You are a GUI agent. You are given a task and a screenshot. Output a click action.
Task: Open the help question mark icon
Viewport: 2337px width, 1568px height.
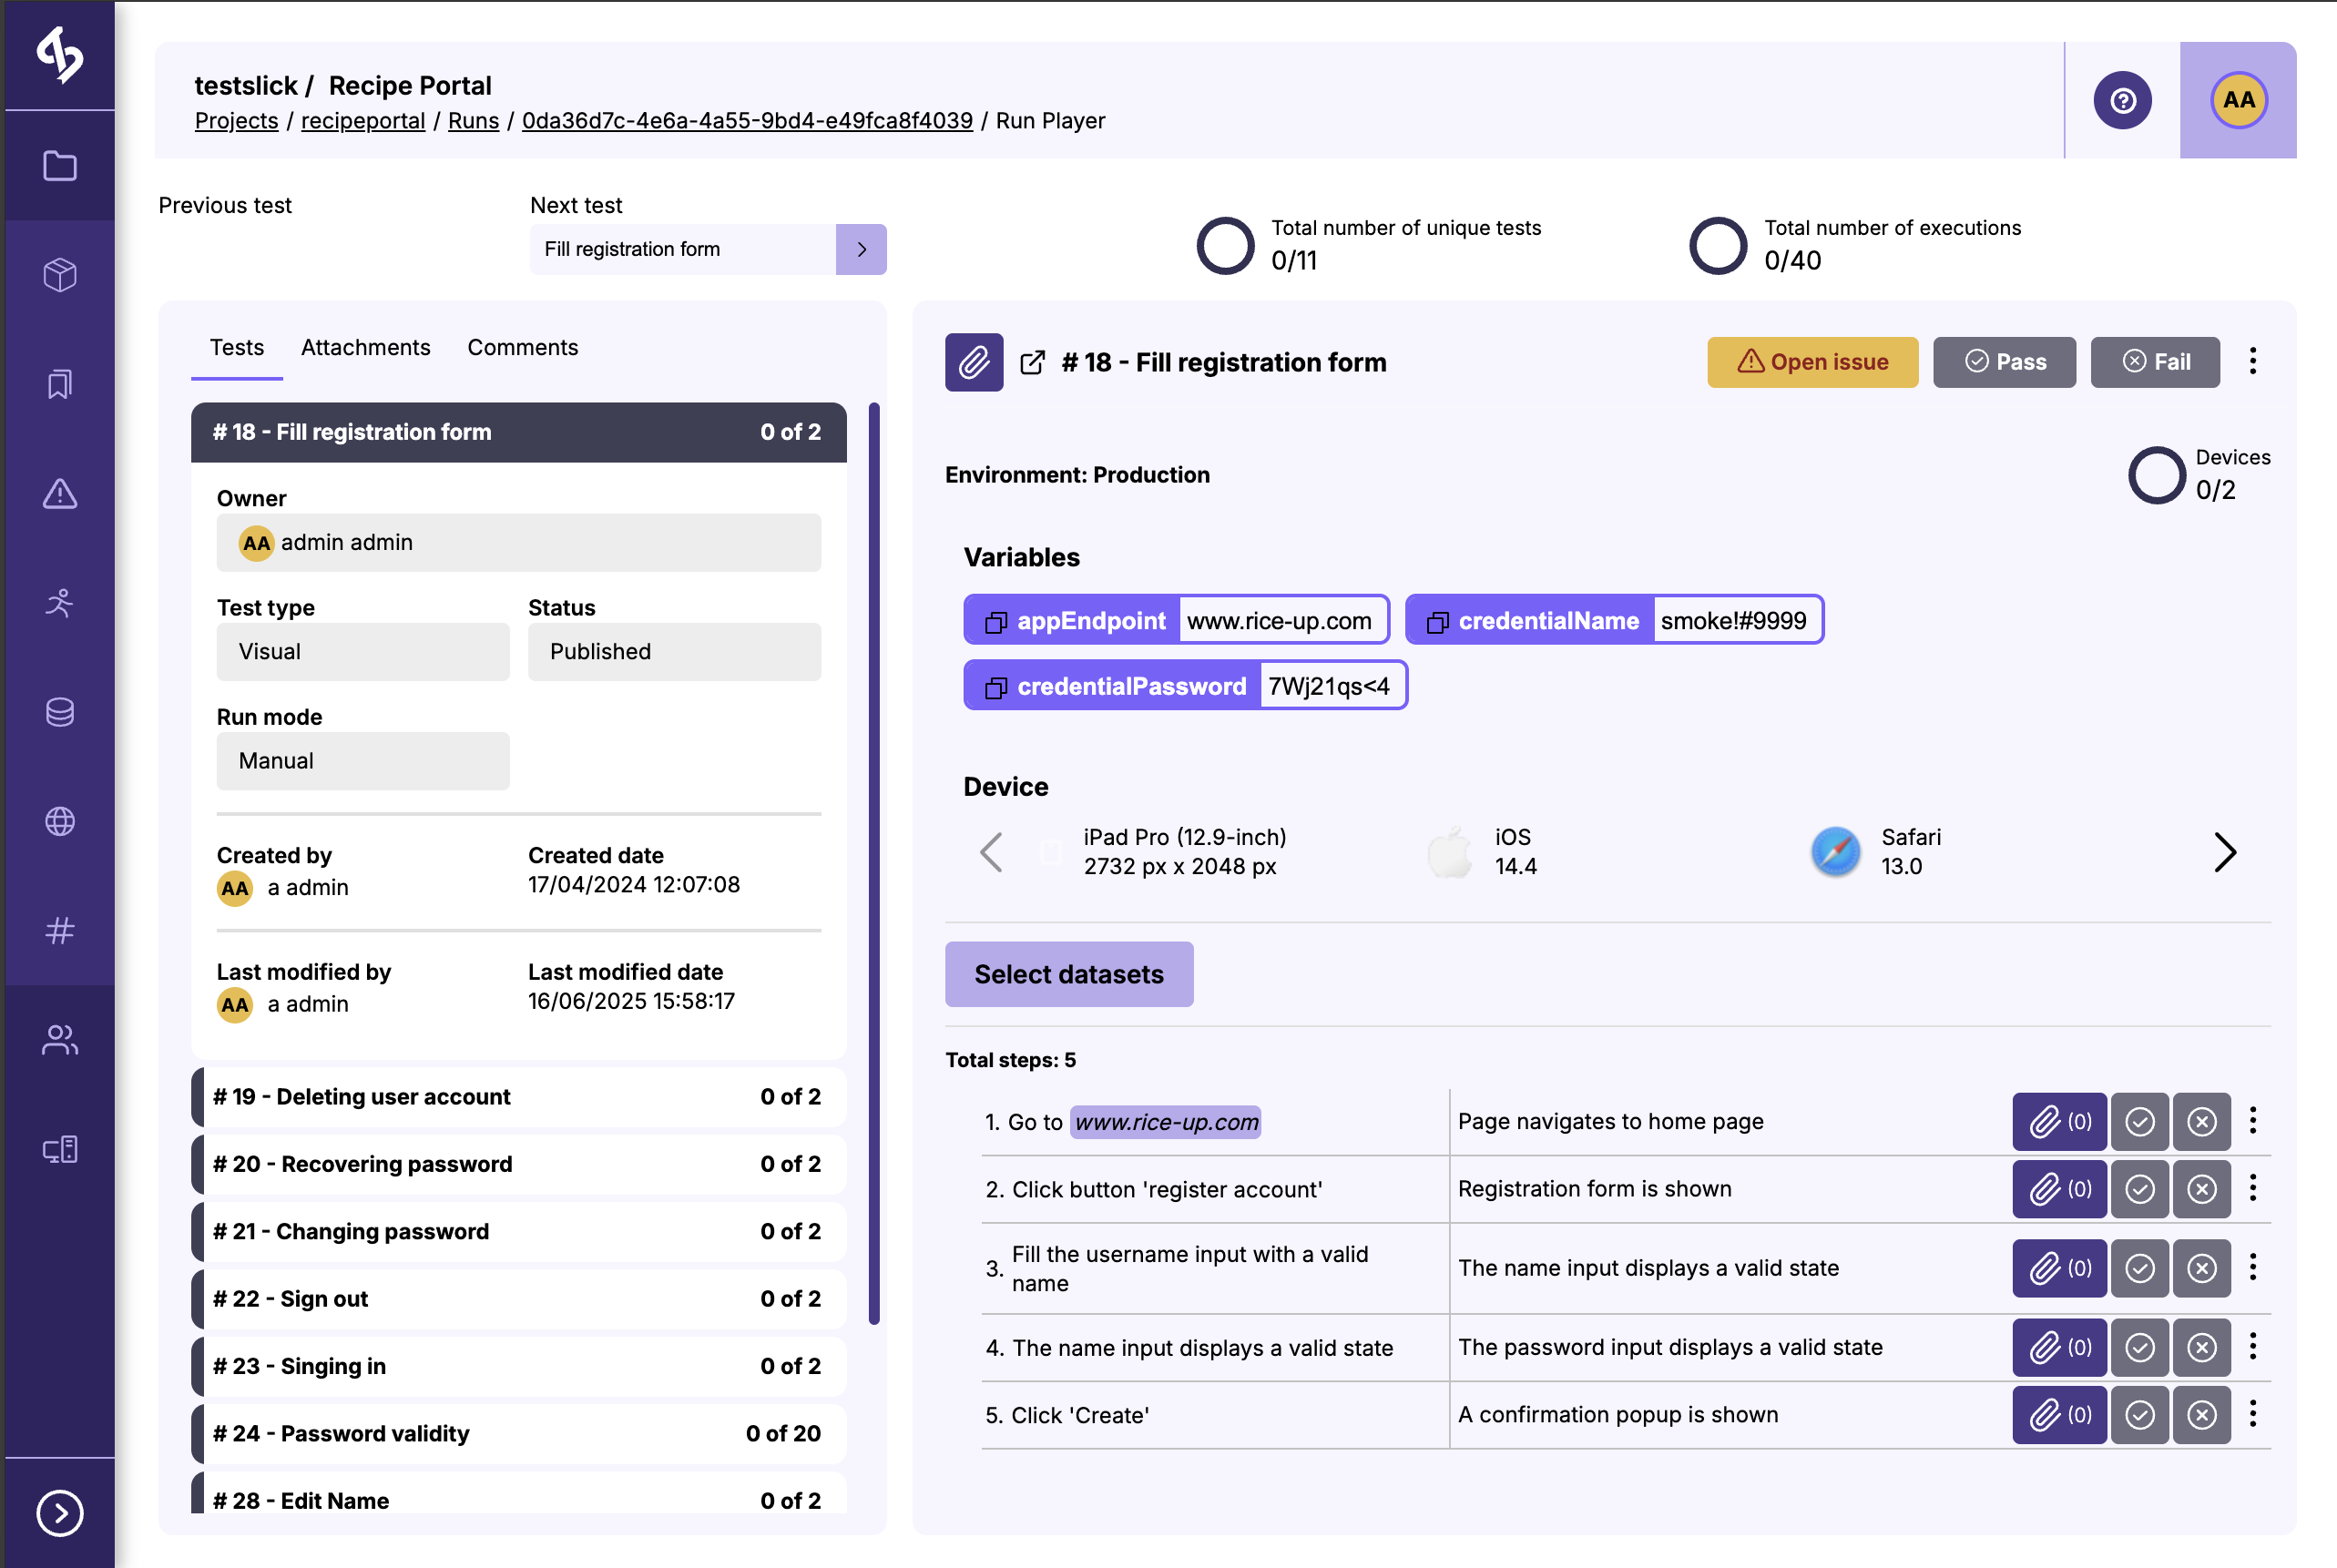point(2122,100)
